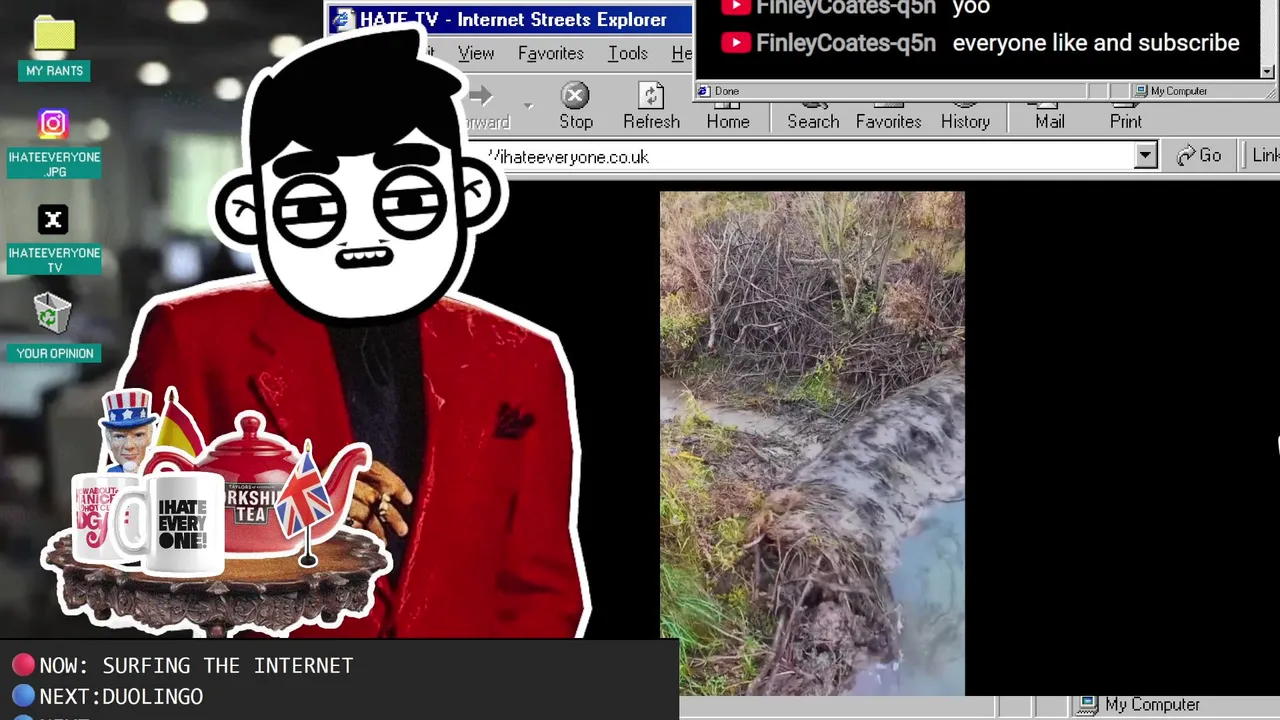Open Mail from the toolbar

(1050, 113)
